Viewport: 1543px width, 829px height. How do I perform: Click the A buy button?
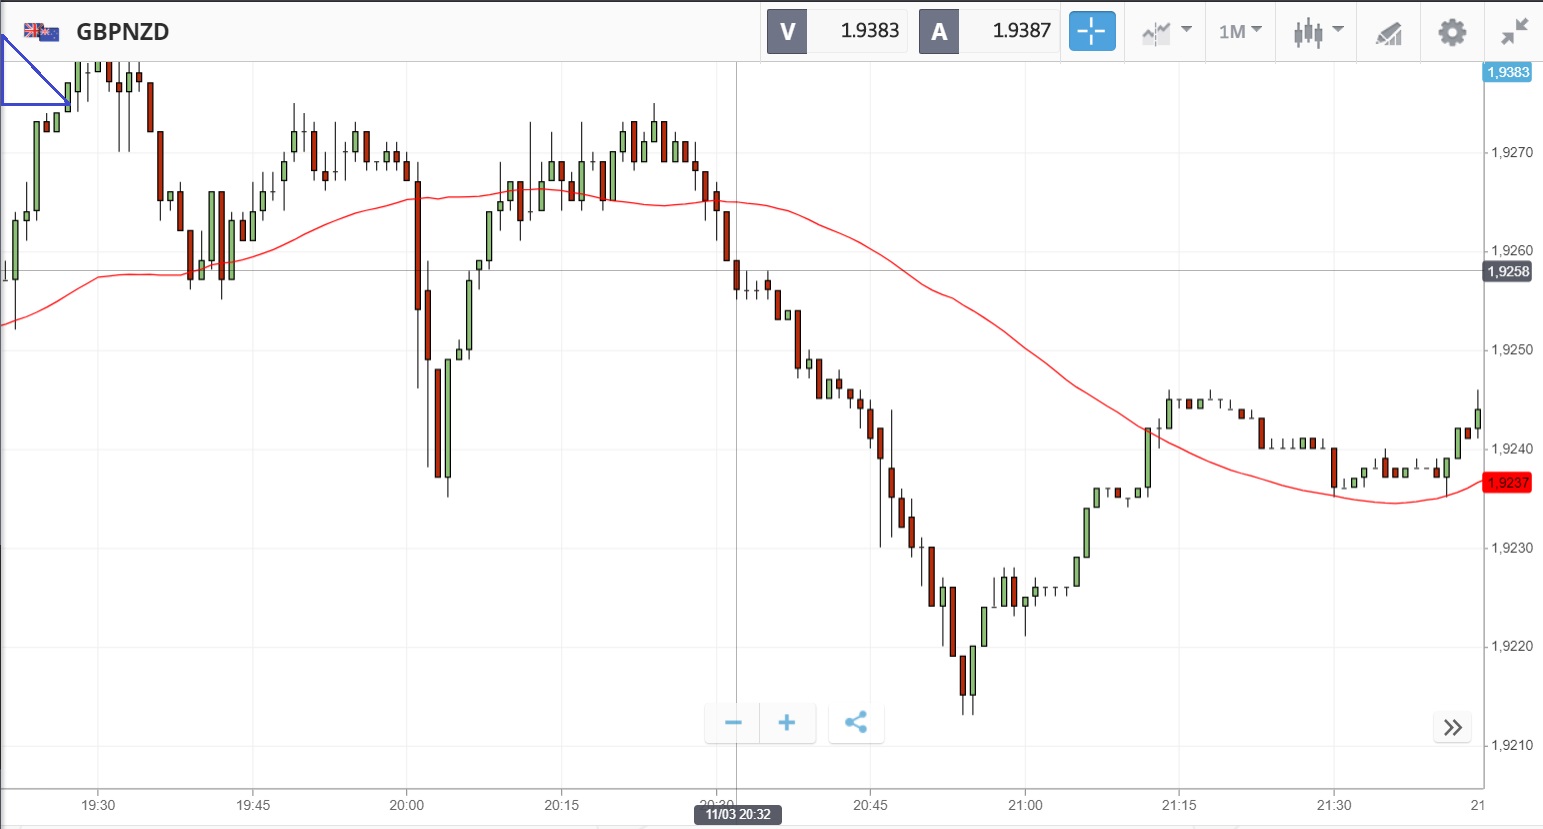click(x=939, y=31)
